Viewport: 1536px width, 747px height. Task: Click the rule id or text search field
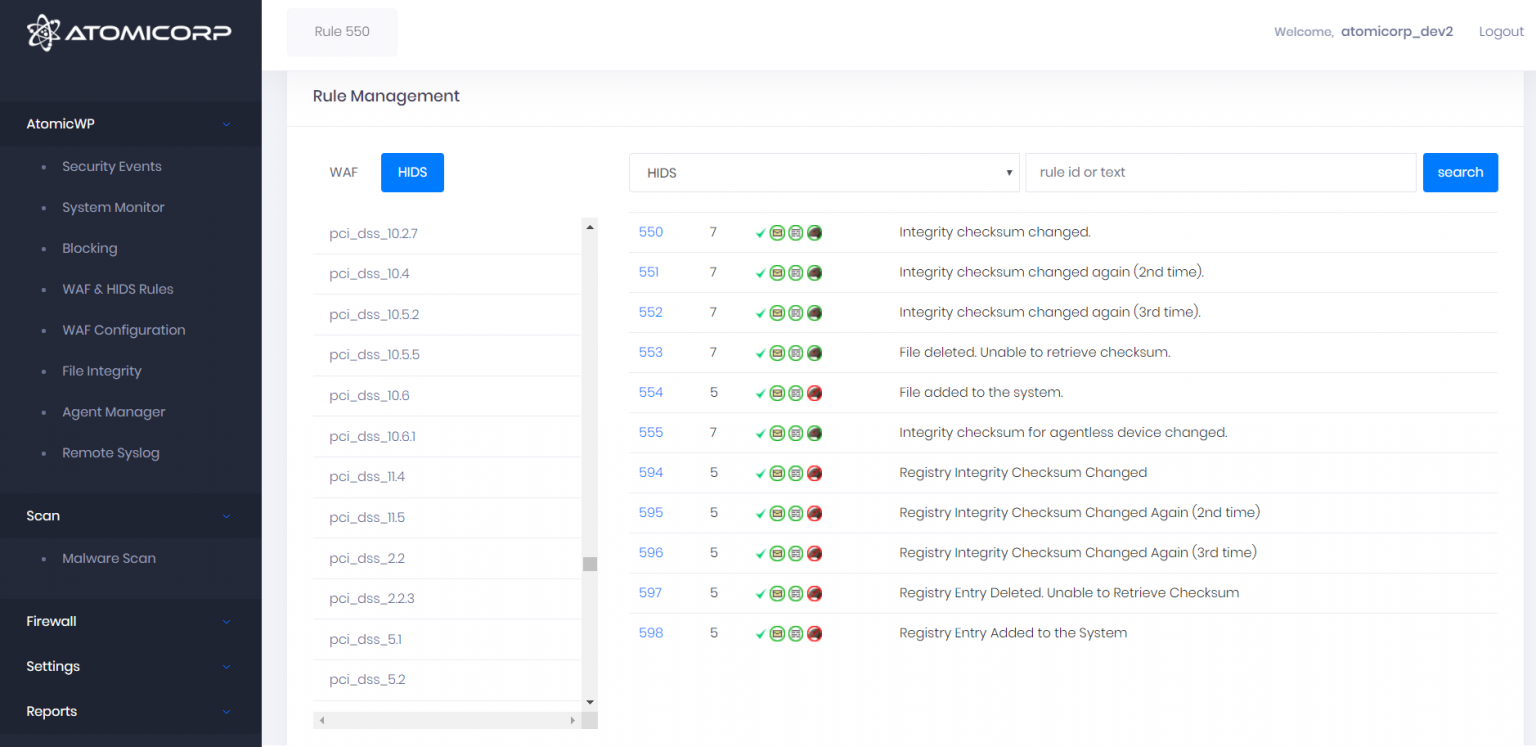click(1221, 172)
